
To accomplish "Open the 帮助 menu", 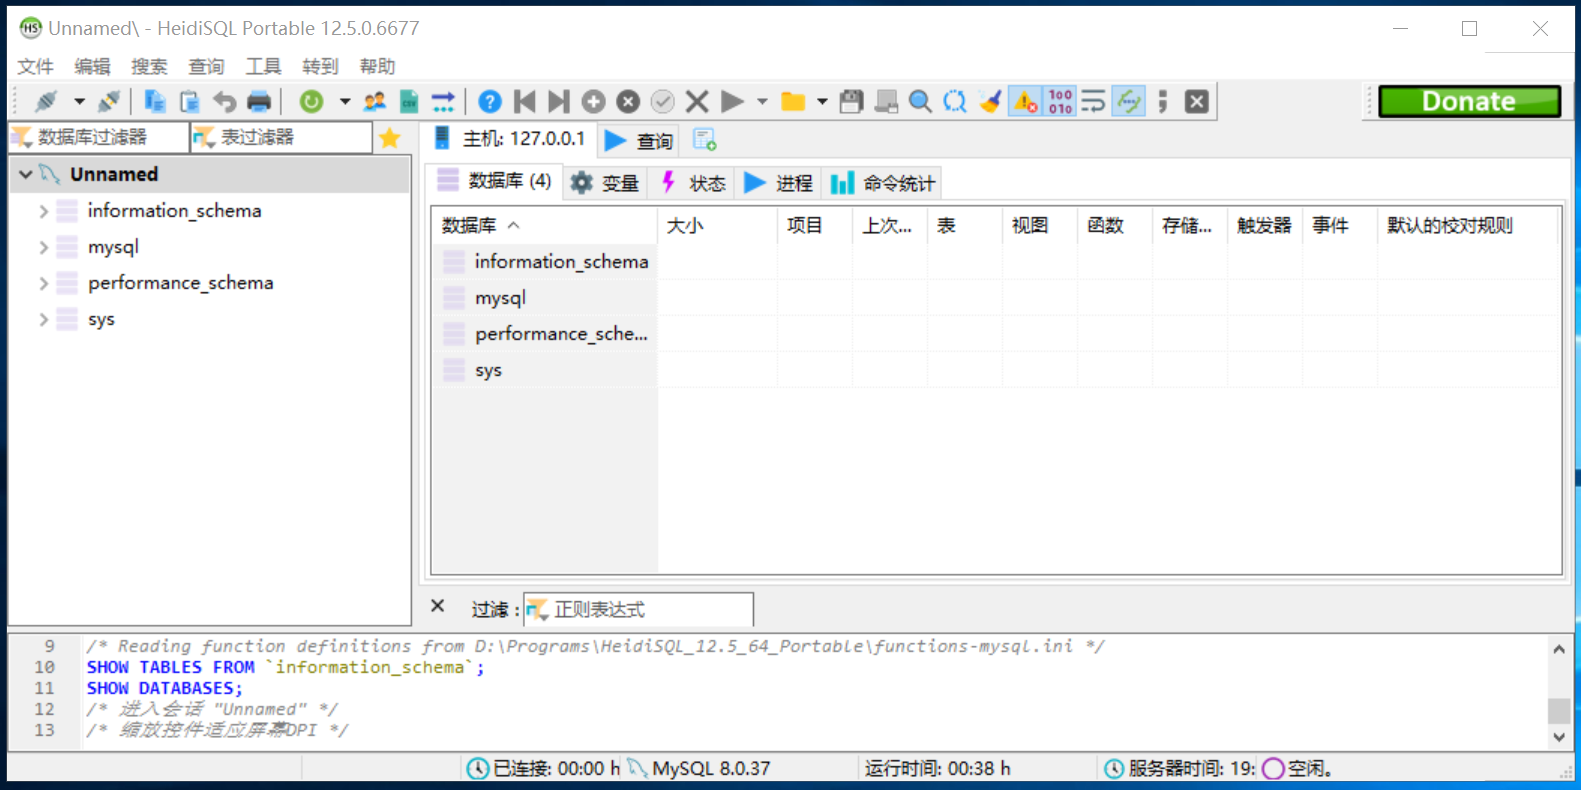I will point(377,66).
